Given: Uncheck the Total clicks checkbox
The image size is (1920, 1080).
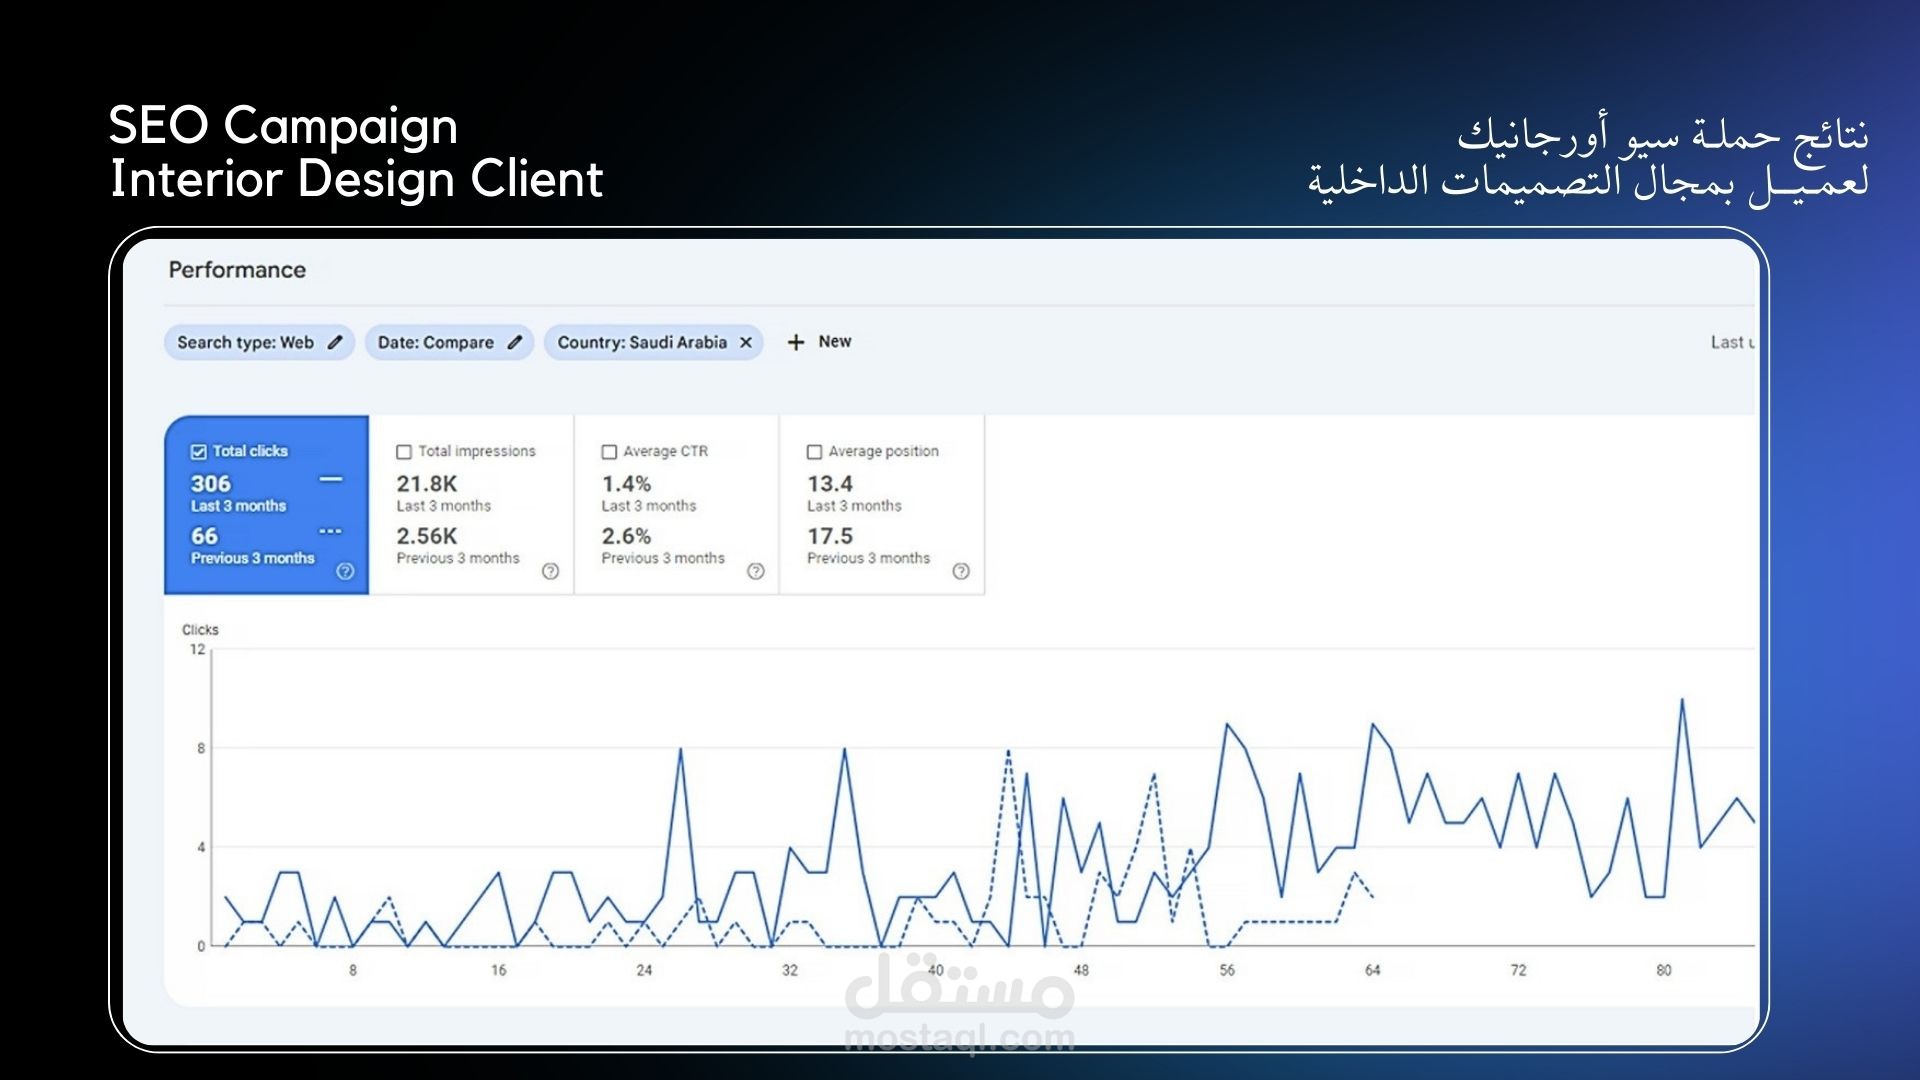Looking at the screenshot, I should (198, 452).
